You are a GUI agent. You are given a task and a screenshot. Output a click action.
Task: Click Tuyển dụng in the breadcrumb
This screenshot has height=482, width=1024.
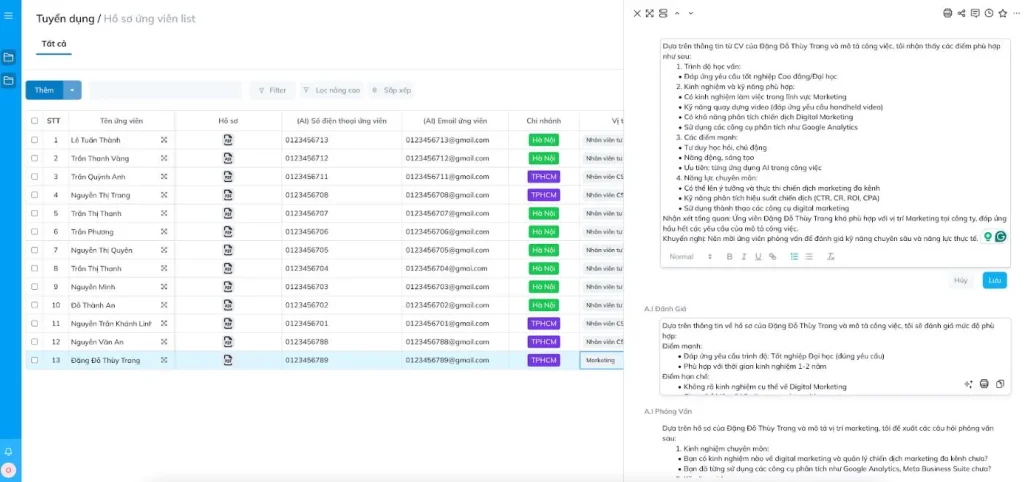pyautogui.click(x=65, y=19)
